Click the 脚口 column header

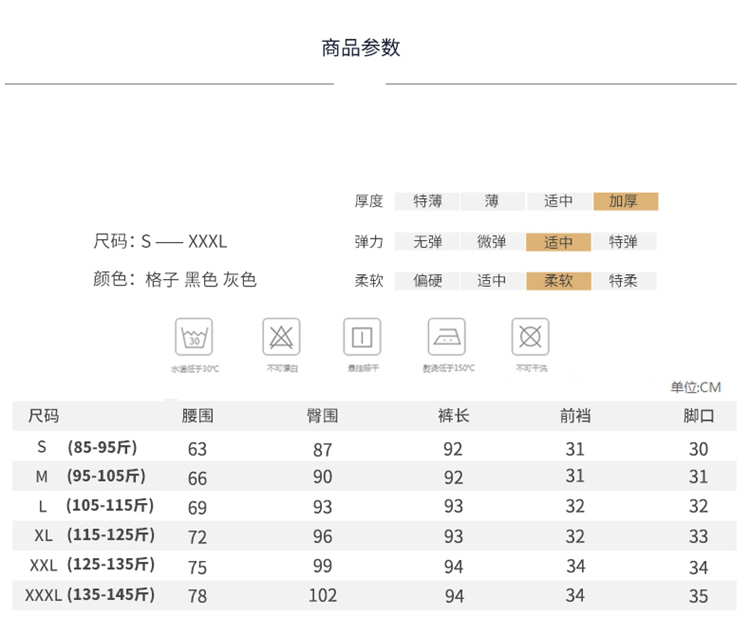tap(698, 416)
